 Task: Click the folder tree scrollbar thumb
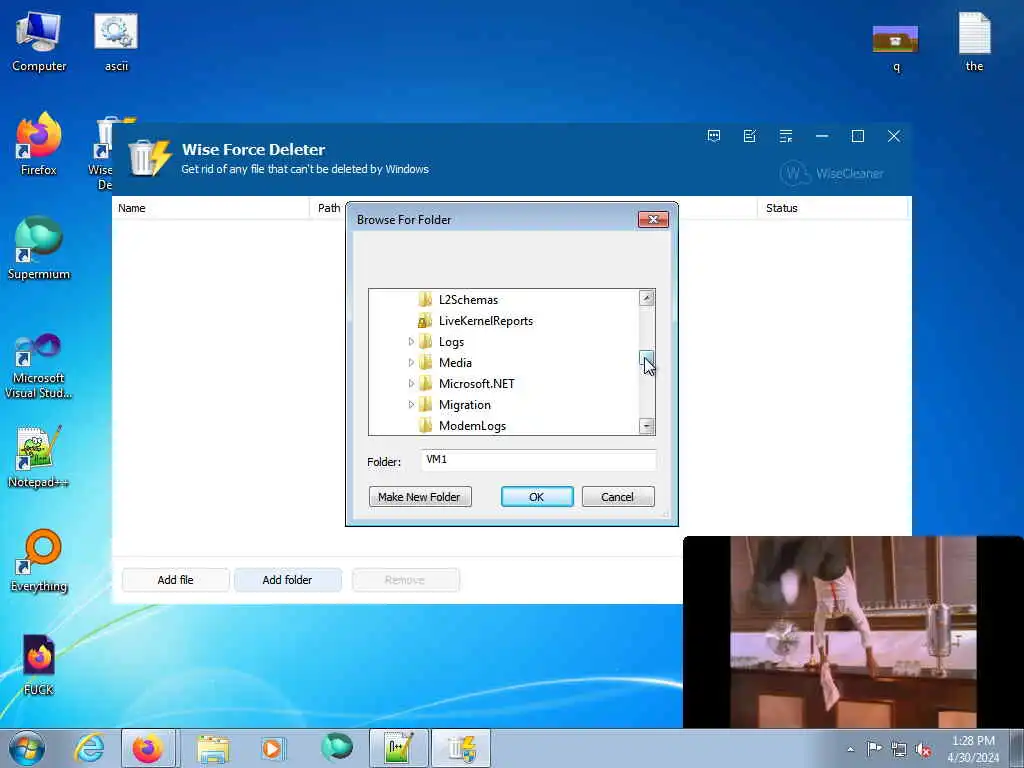[x=647, y=358]
